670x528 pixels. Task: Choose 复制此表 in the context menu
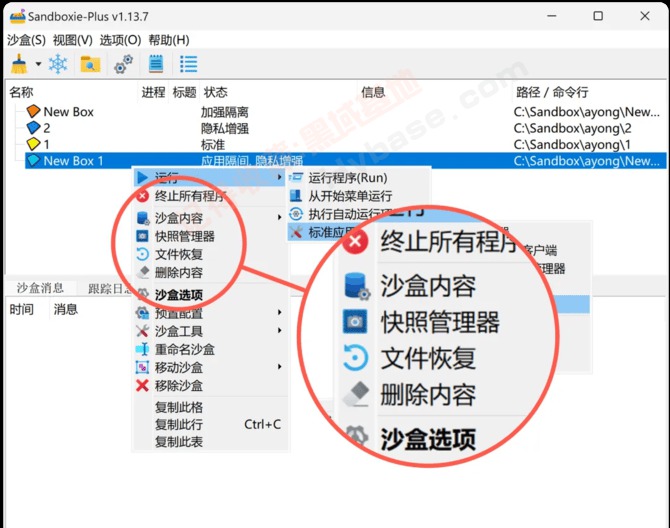coord(212,441)
